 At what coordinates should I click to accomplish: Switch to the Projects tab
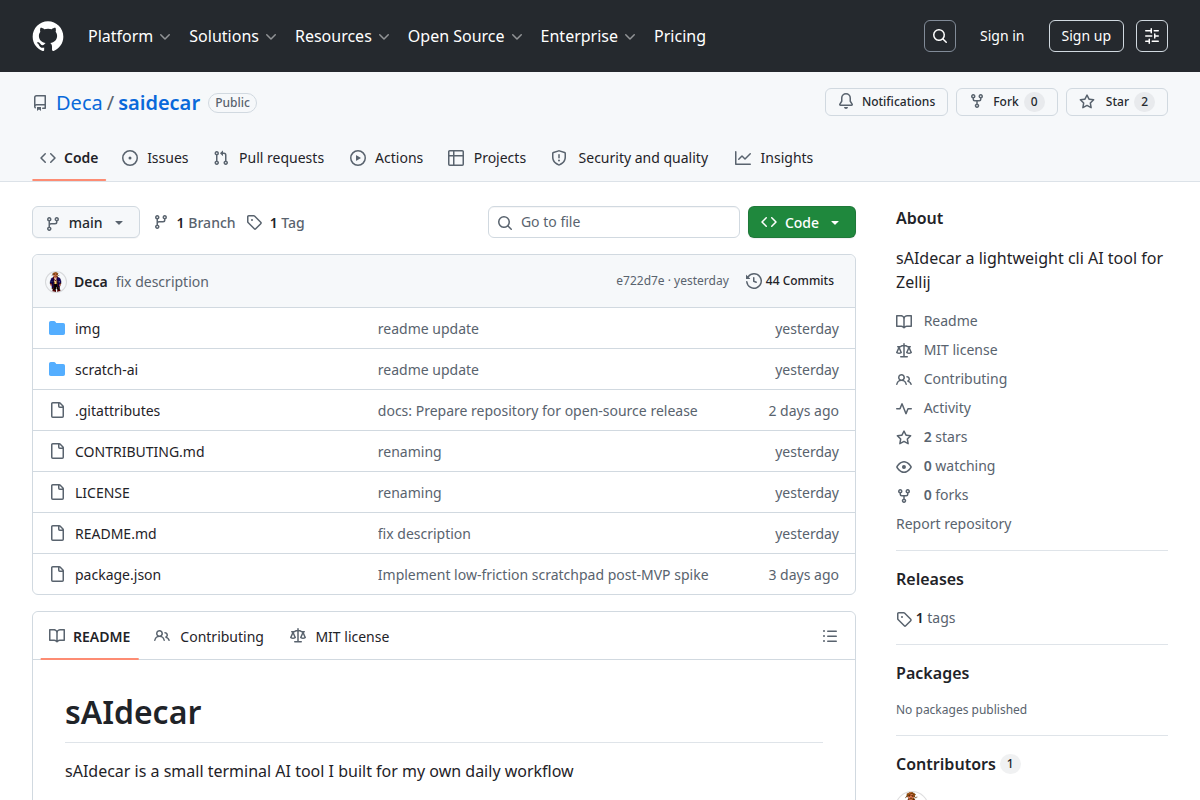coord(487,158)
